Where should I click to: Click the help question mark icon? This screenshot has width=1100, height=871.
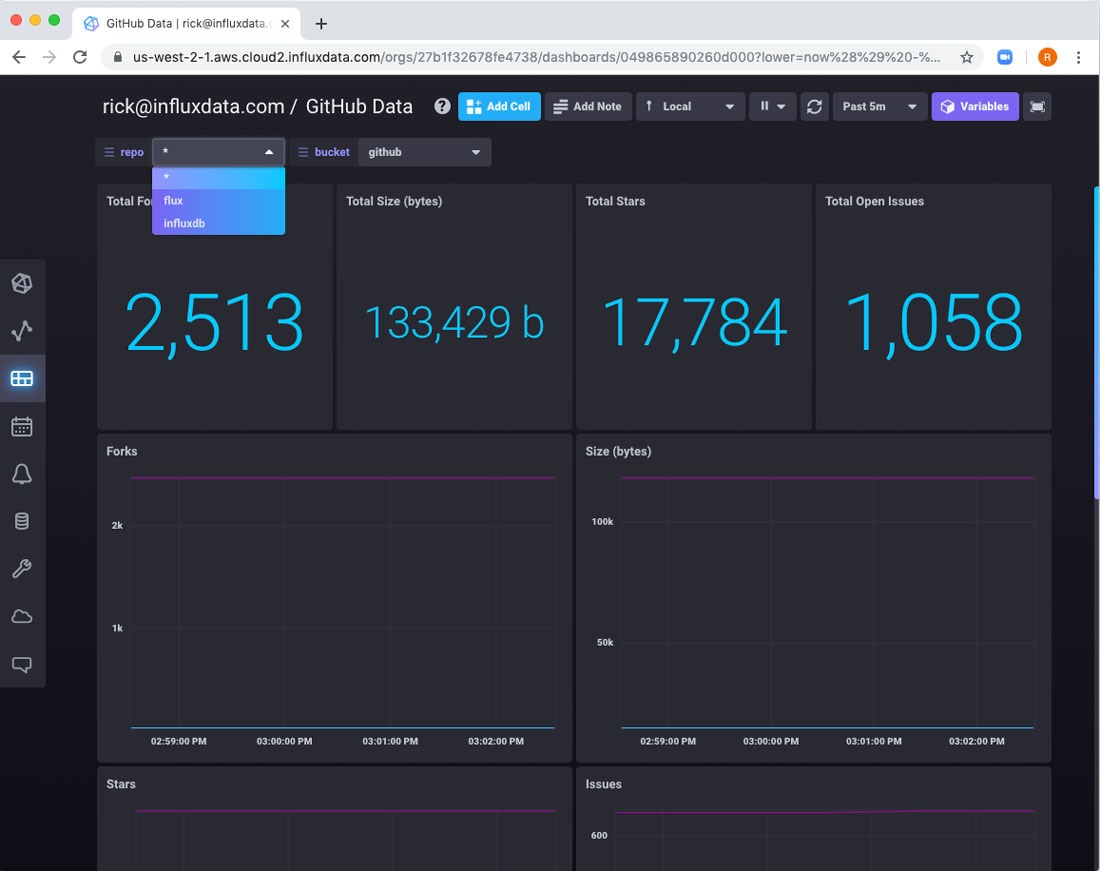442,106
